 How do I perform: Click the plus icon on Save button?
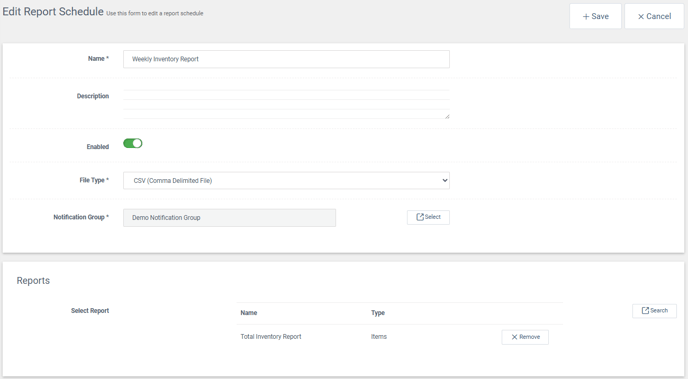[586, 17]
